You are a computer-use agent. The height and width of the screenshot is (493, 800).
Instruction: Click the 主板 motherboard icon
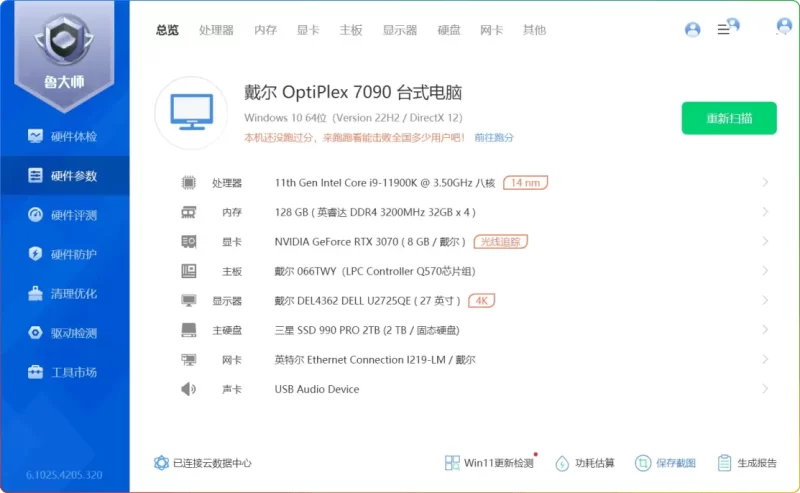pos(188,271)
